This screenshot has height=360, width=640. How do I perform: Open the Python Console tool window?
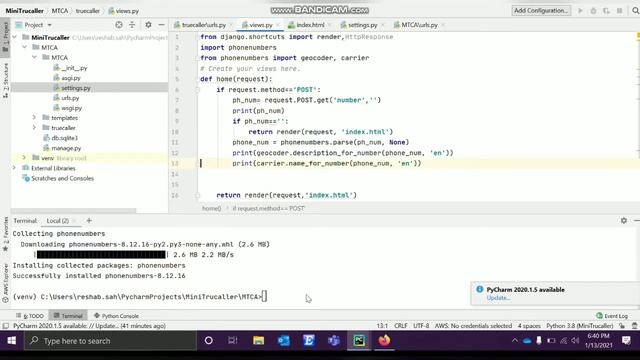116,316
